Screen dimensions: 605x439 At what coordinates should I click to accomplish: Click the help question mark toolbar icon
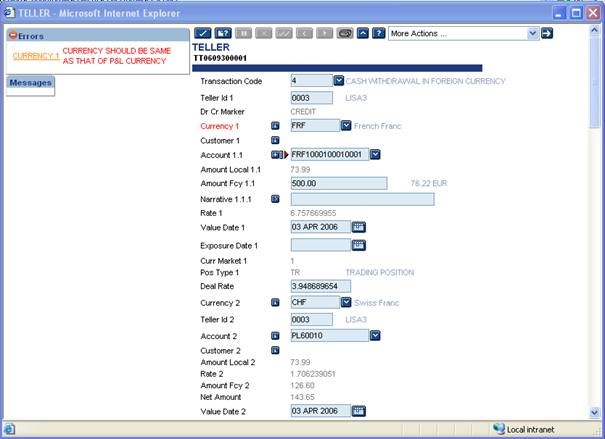[x=379, y=33]
